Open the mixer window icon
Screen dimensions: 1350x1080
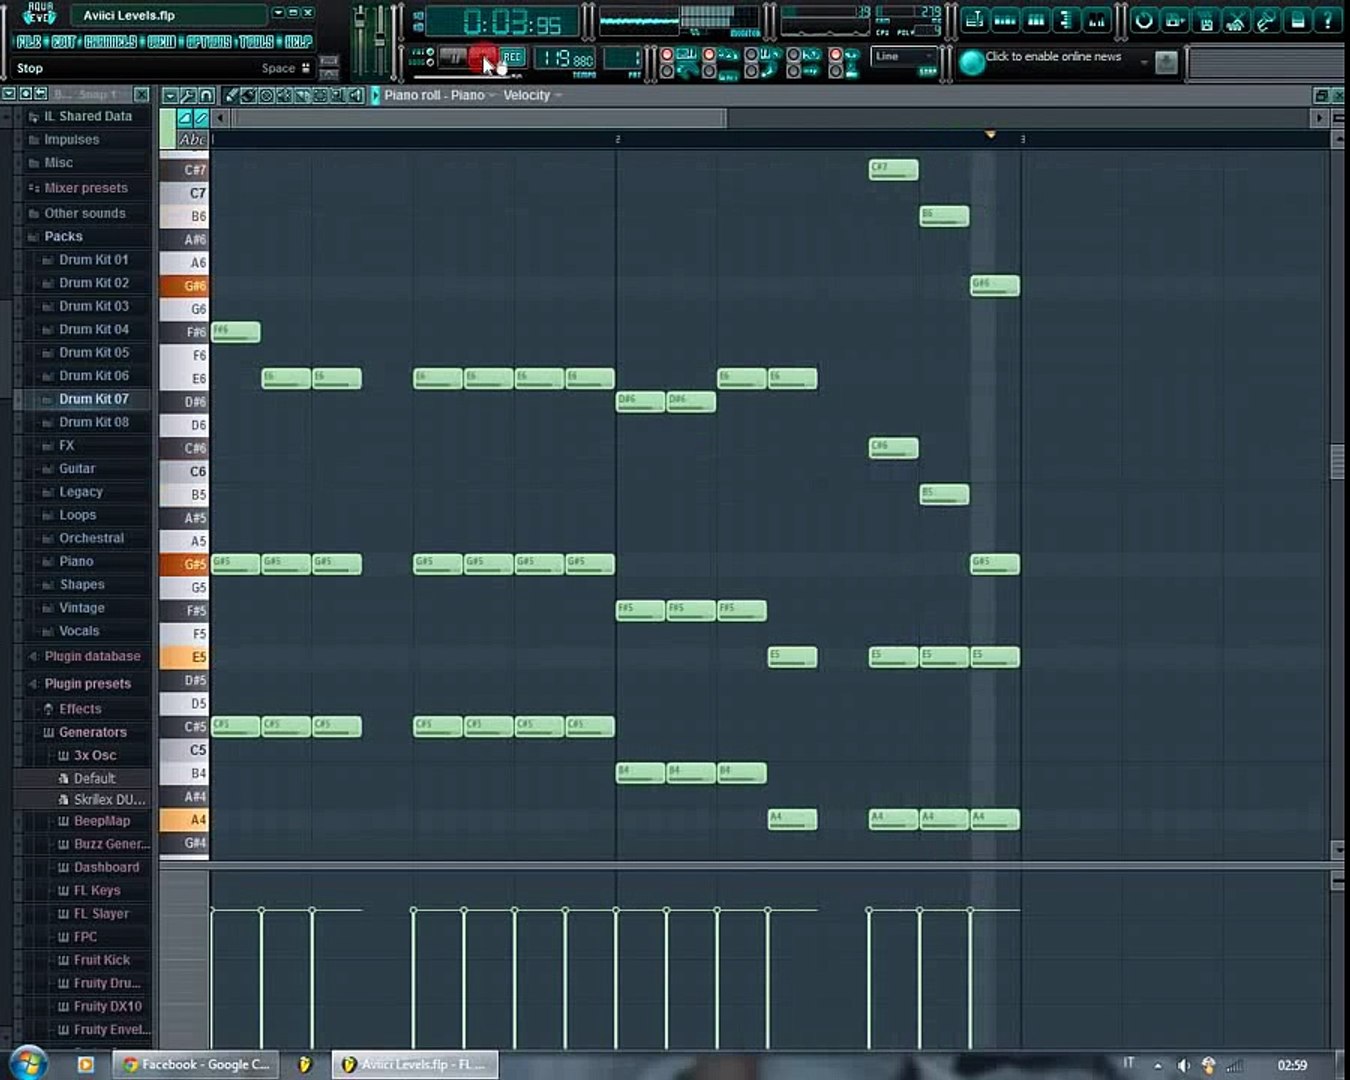1097,20
